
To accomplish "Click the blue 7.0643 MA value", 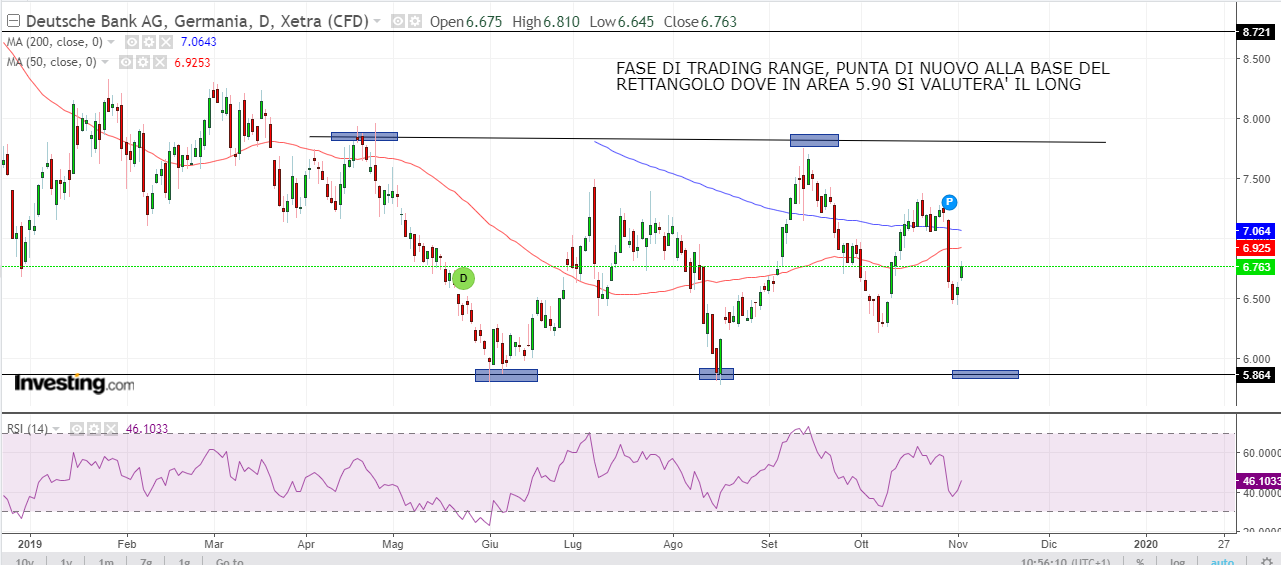I will [x=198, y=42].
